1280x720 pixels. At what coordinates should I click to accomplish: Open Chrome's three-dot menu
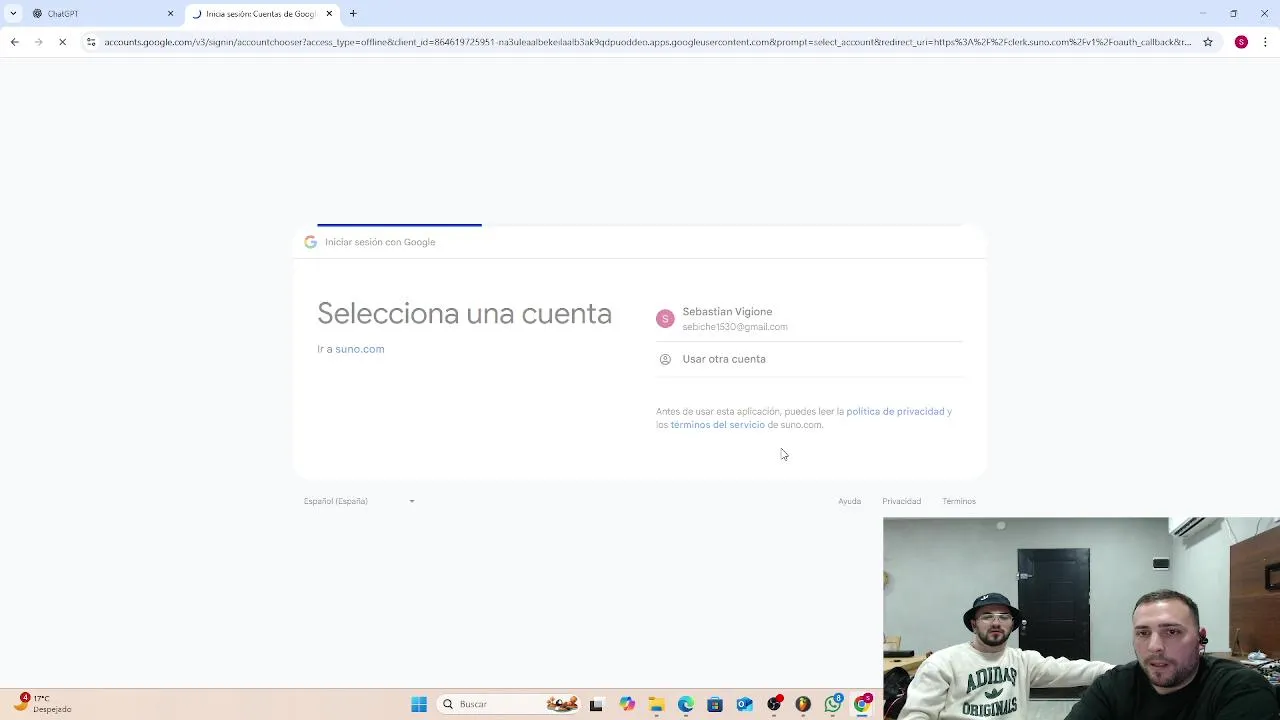point(1265,42)
